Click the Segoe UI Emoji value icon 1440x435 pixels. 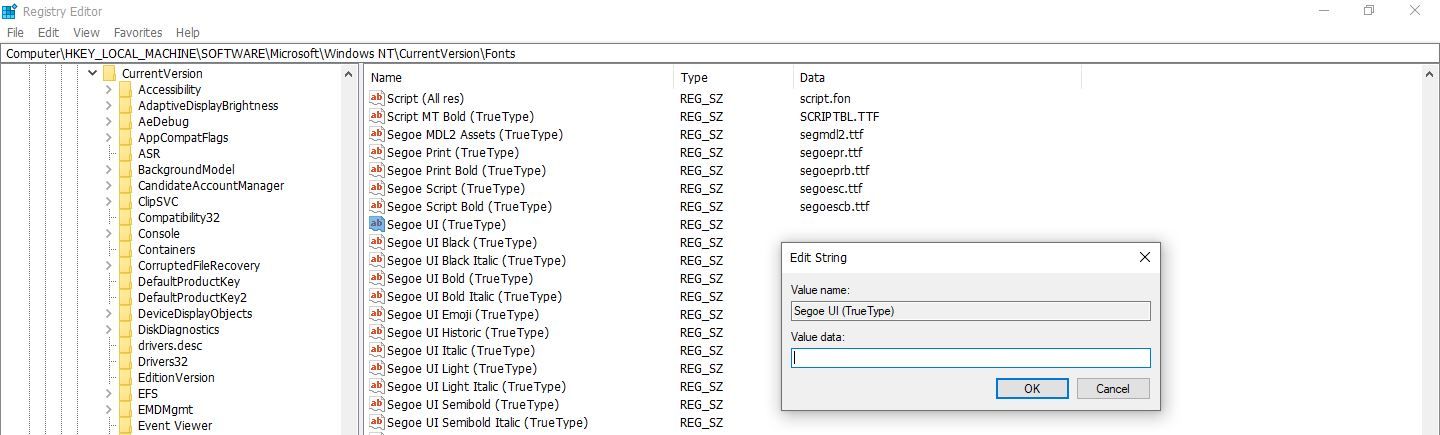(377, 314)
